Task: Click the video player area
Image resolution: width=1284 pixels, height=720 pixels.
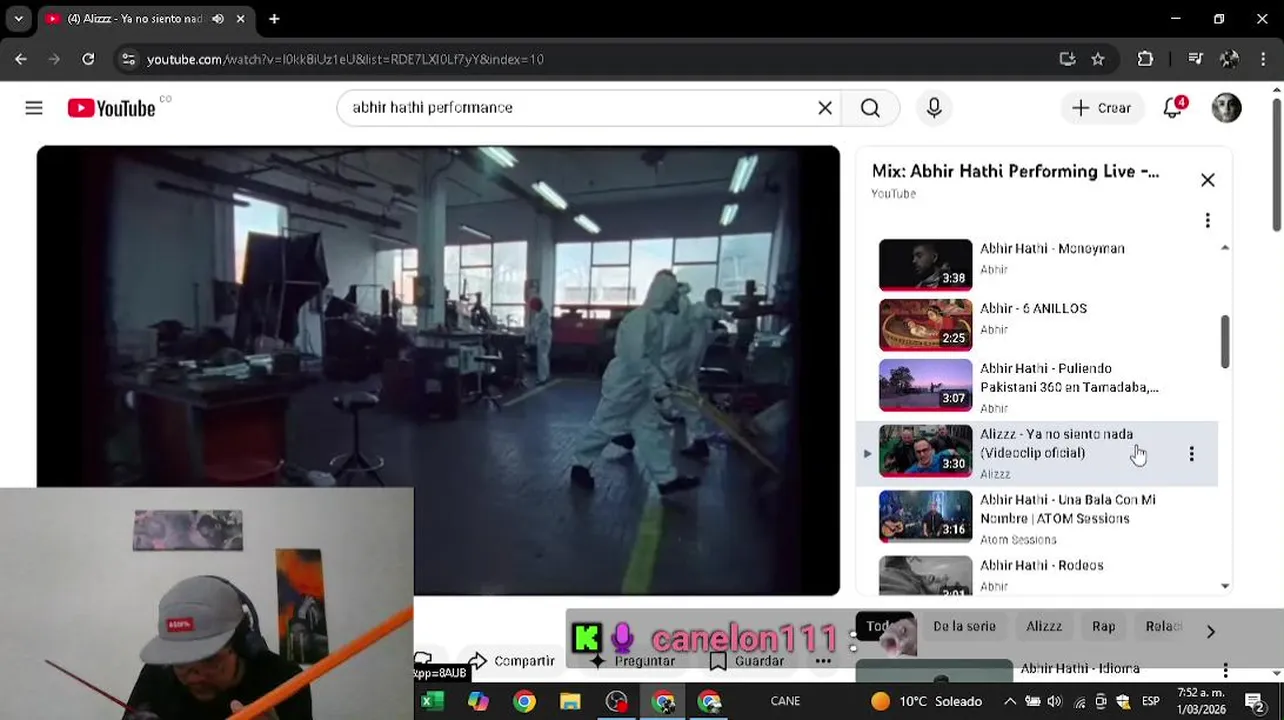Action: click(438, 370)
